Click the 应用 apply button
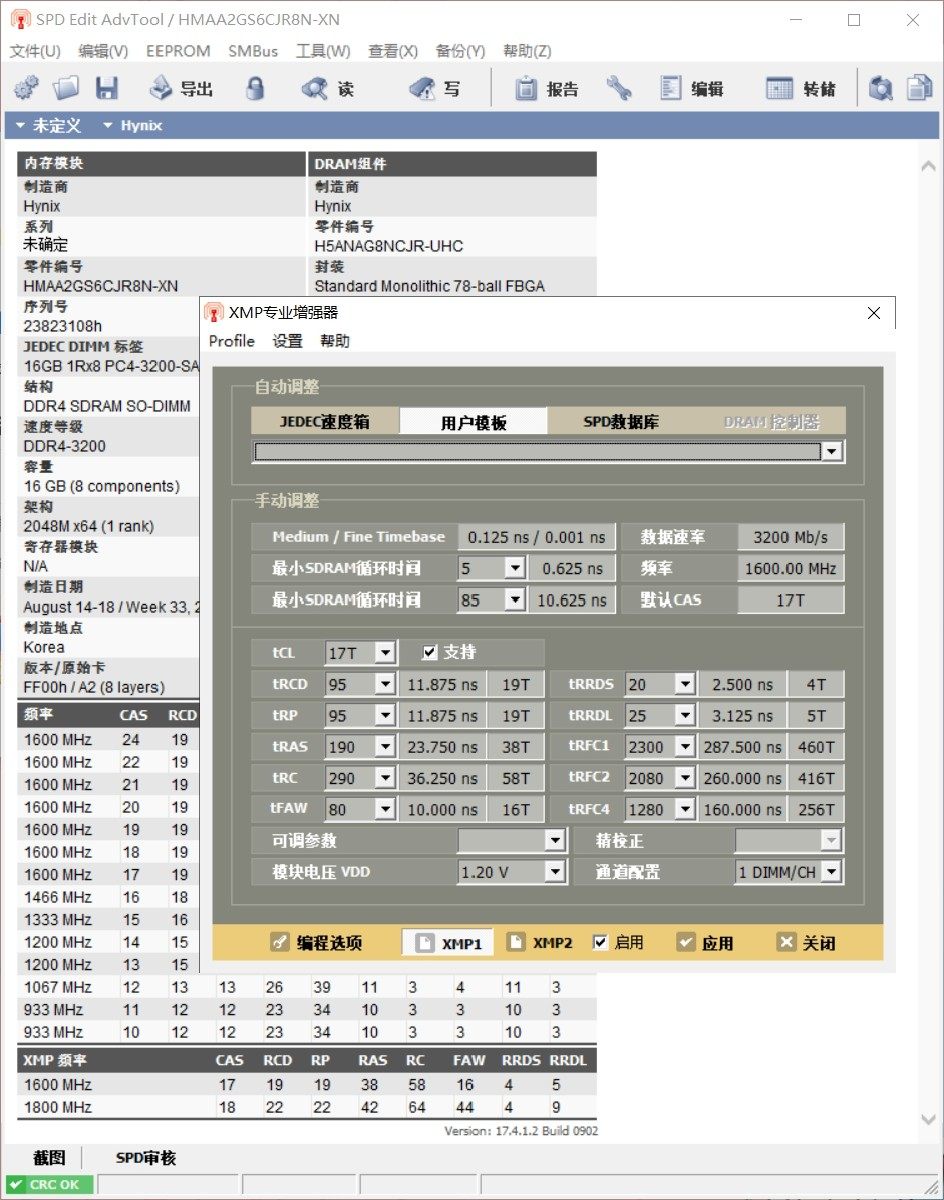The image size is (944, 1200). (x=705, y=942)
